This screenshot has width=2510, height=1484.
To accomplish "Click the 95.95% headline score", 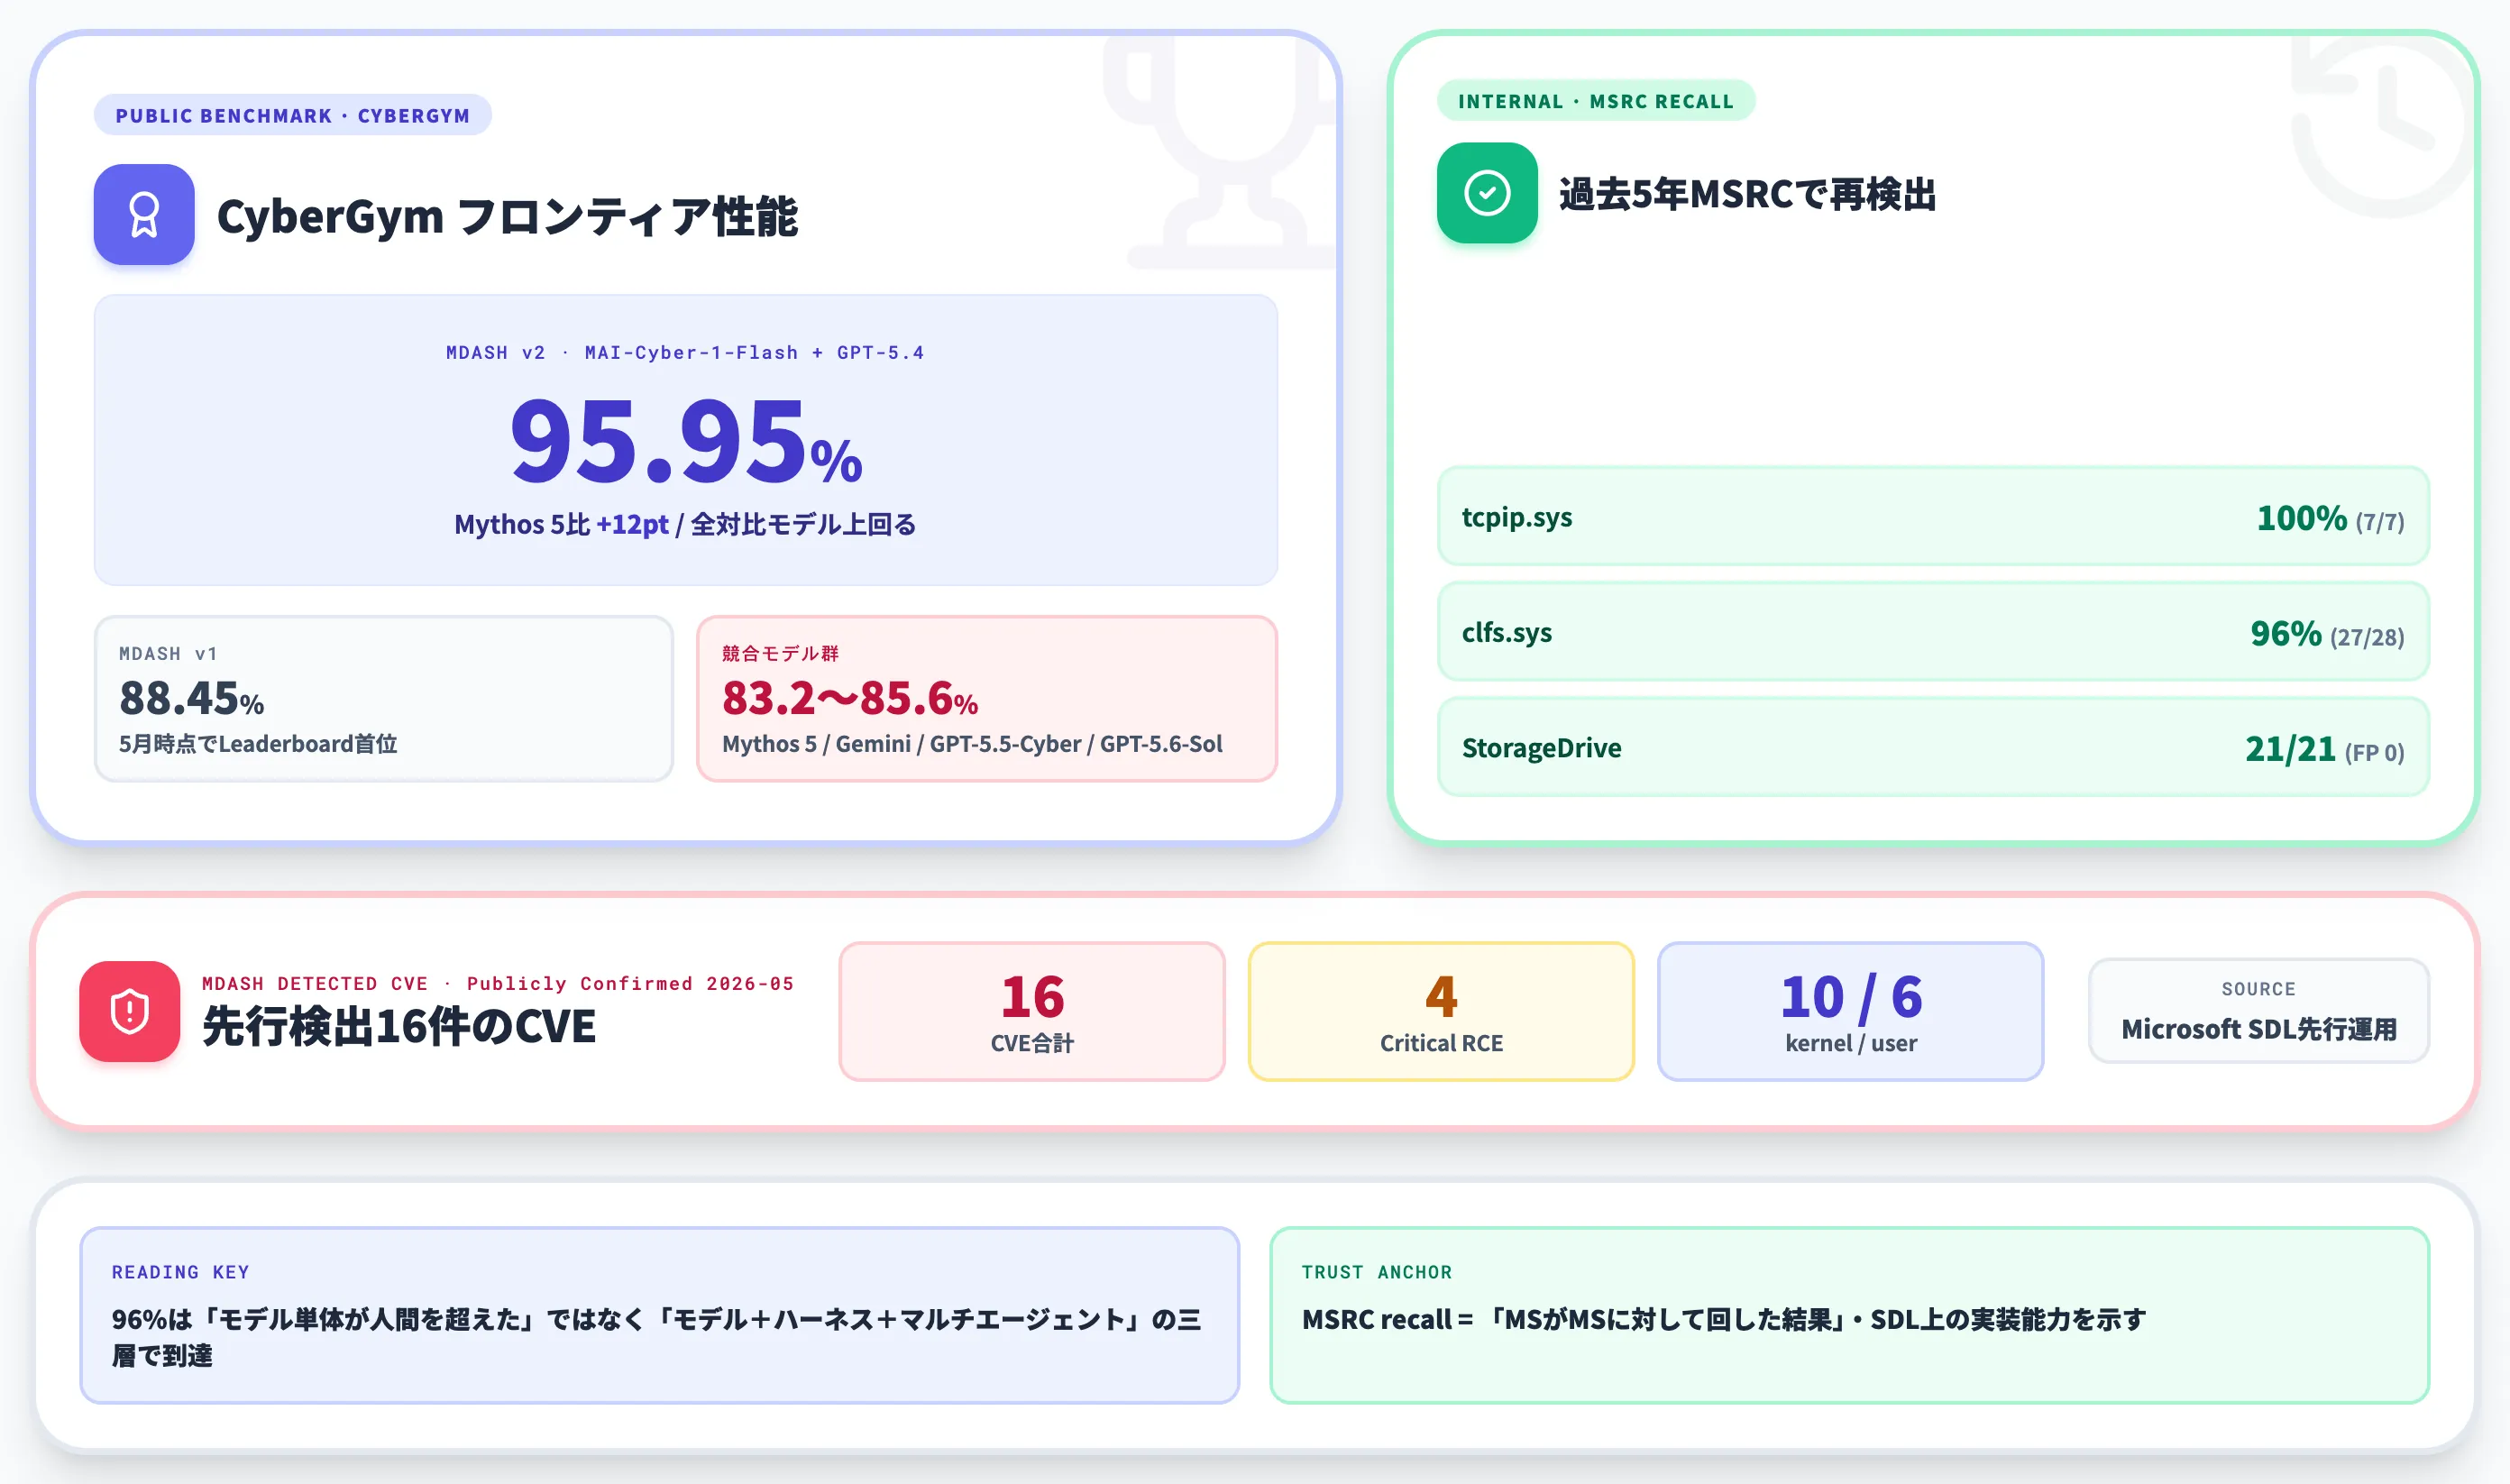I will pyautogui.click(x=686, y=440).
